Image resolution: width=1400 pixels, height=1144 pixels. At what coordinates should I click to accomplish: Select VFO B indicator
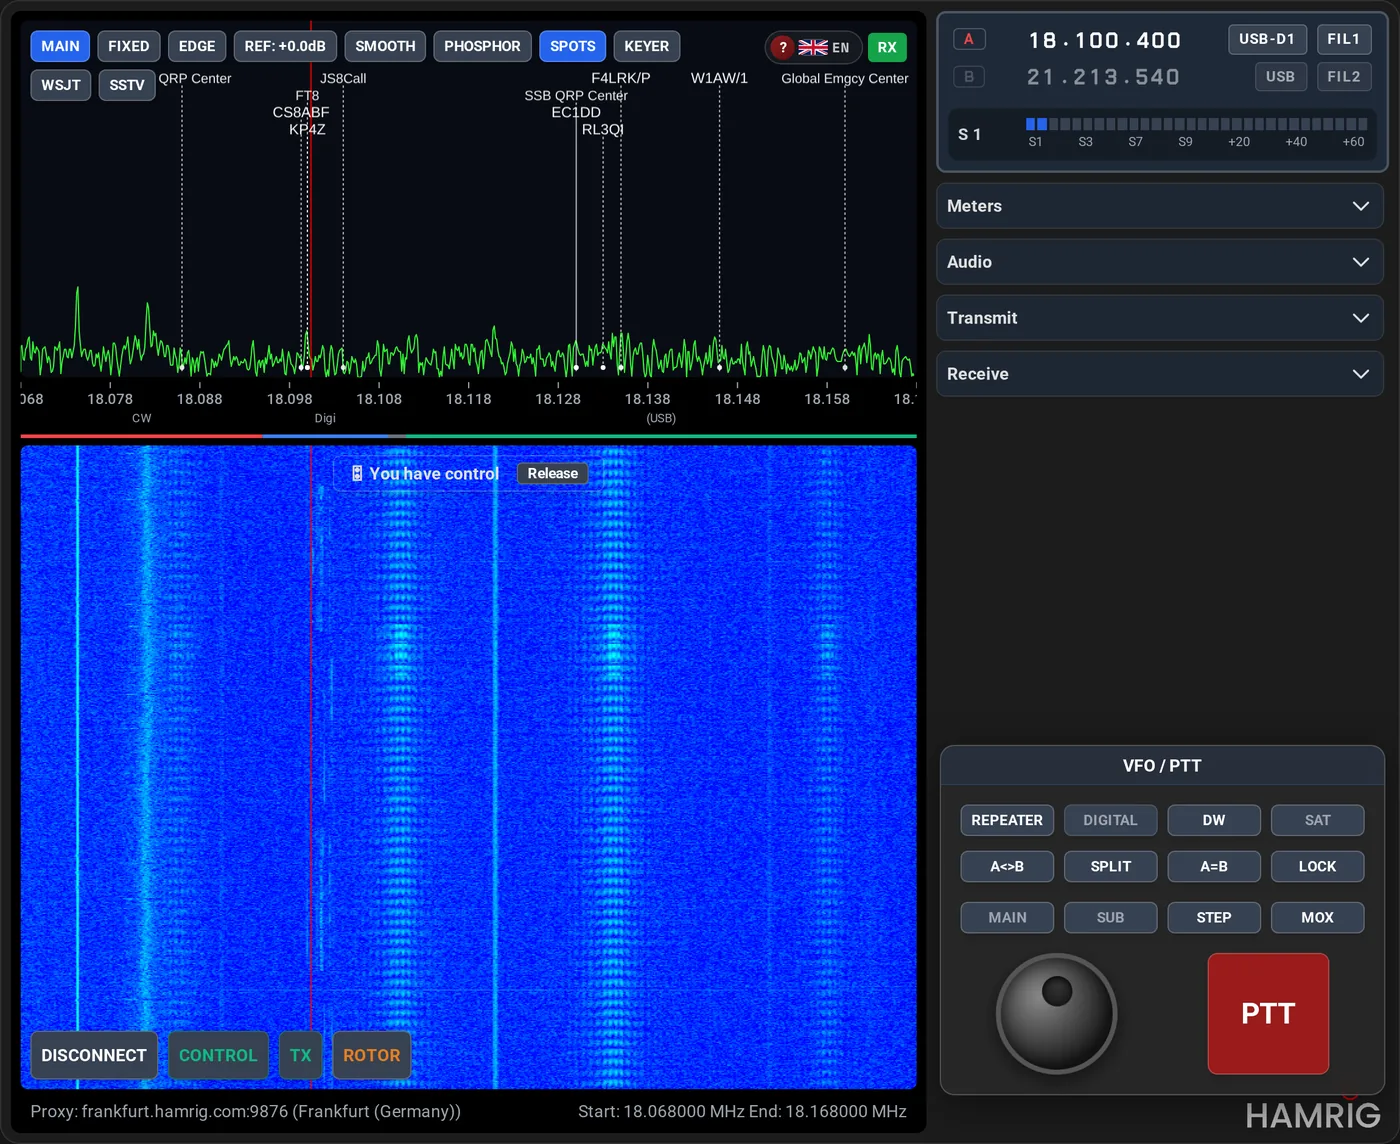pyautogui.click(x=968, y=76)
